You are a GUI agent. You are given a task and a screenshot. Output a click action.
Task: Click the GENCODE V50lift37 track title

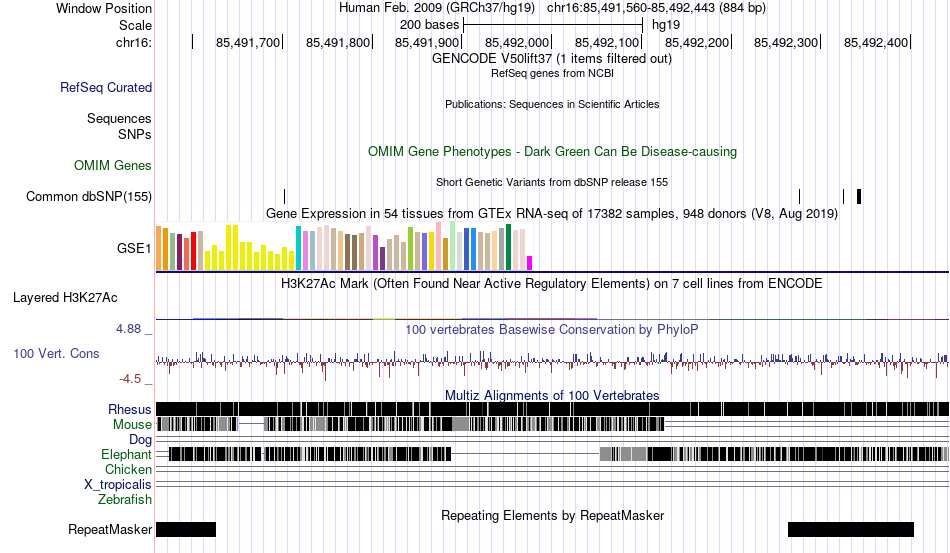[x=551, y=58]
